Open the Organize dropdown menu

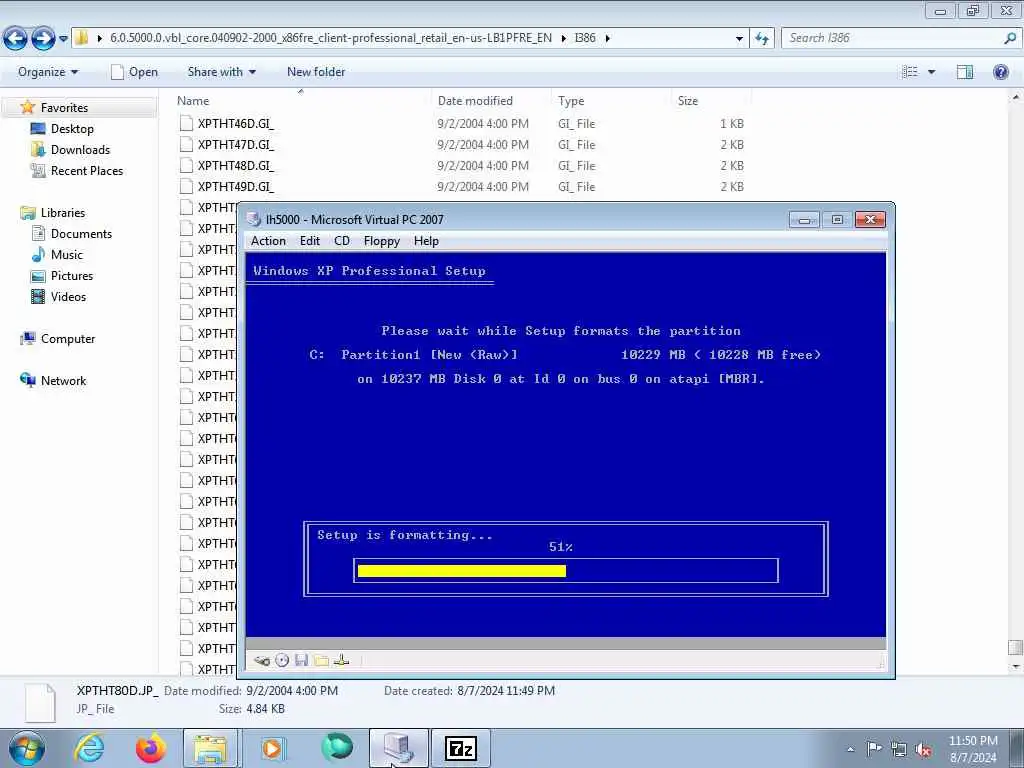pos(48,72)
